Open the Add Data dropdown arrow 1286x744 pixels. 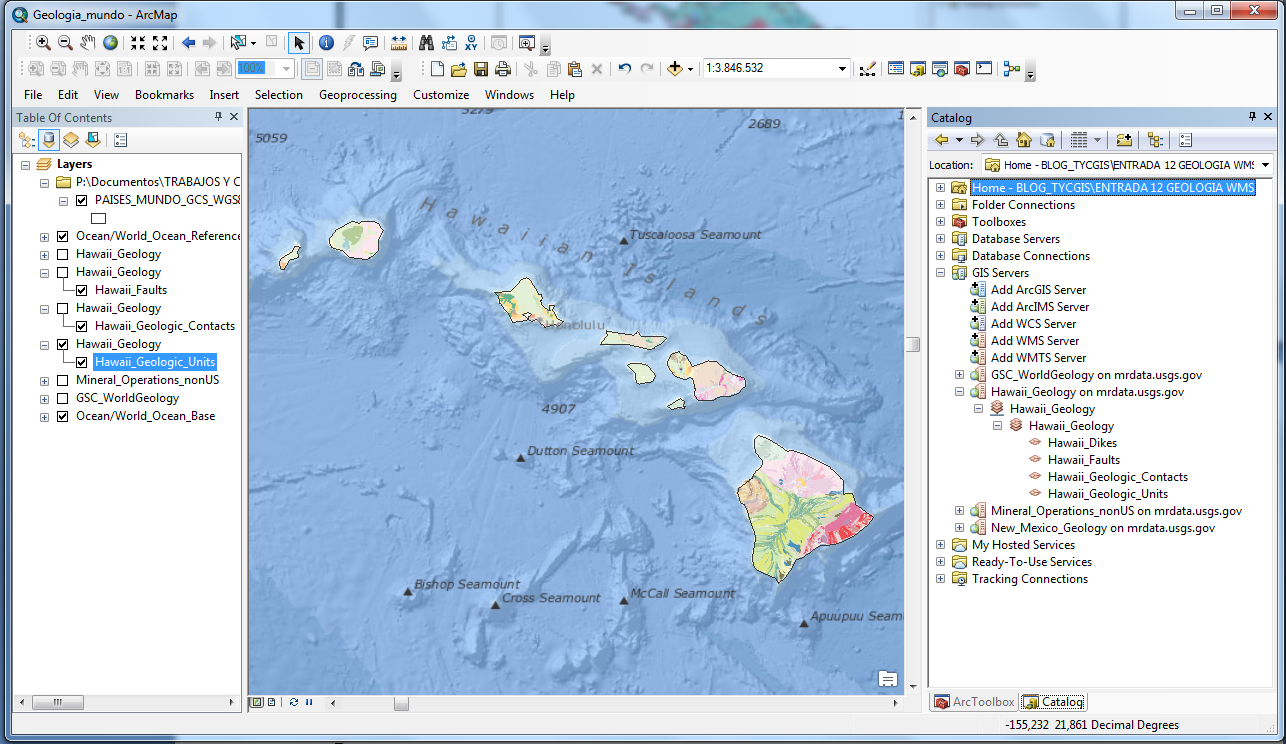pyautogui.click(x=690, y=70)
